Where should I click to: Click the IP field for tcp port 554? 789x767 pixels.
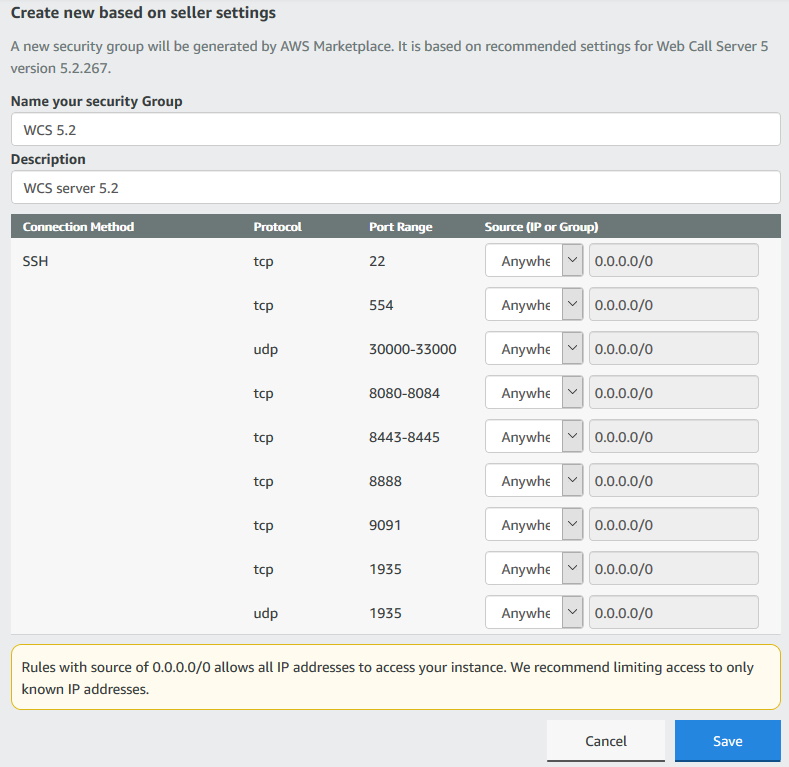[x=673, y=305]
